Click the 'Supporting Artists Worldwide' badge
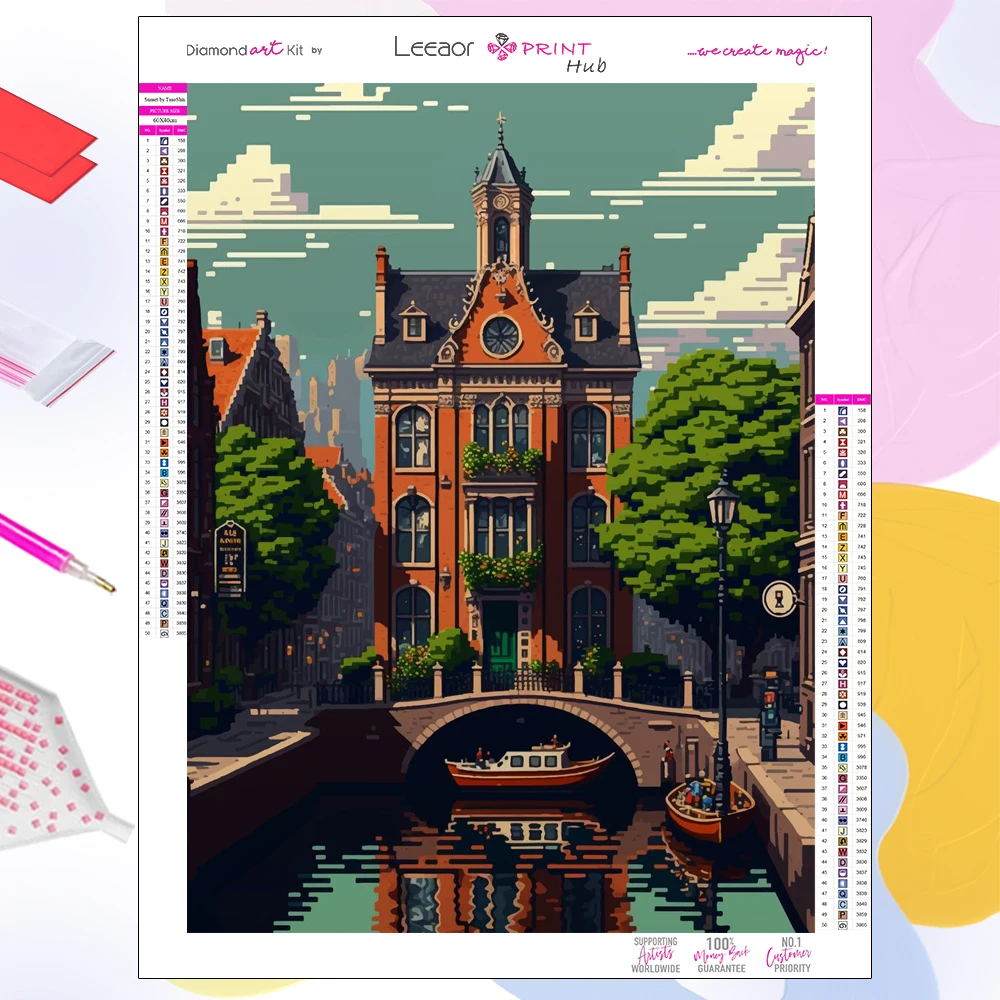 coord(656,955)
